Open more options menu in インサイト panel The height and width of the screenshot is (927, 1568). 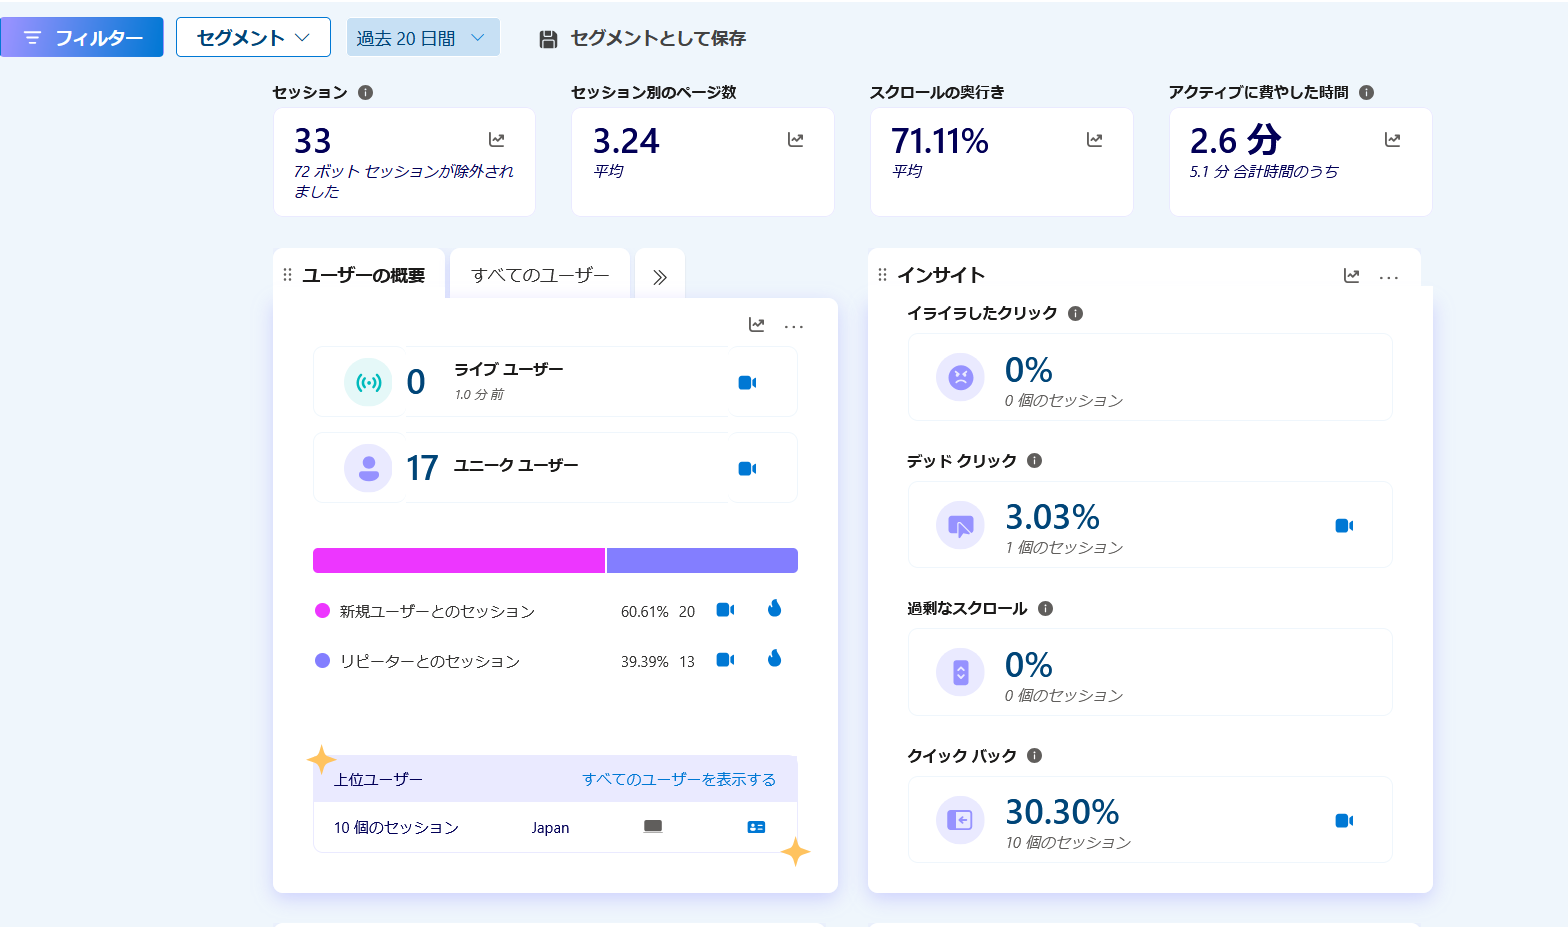pos(1388,277)
